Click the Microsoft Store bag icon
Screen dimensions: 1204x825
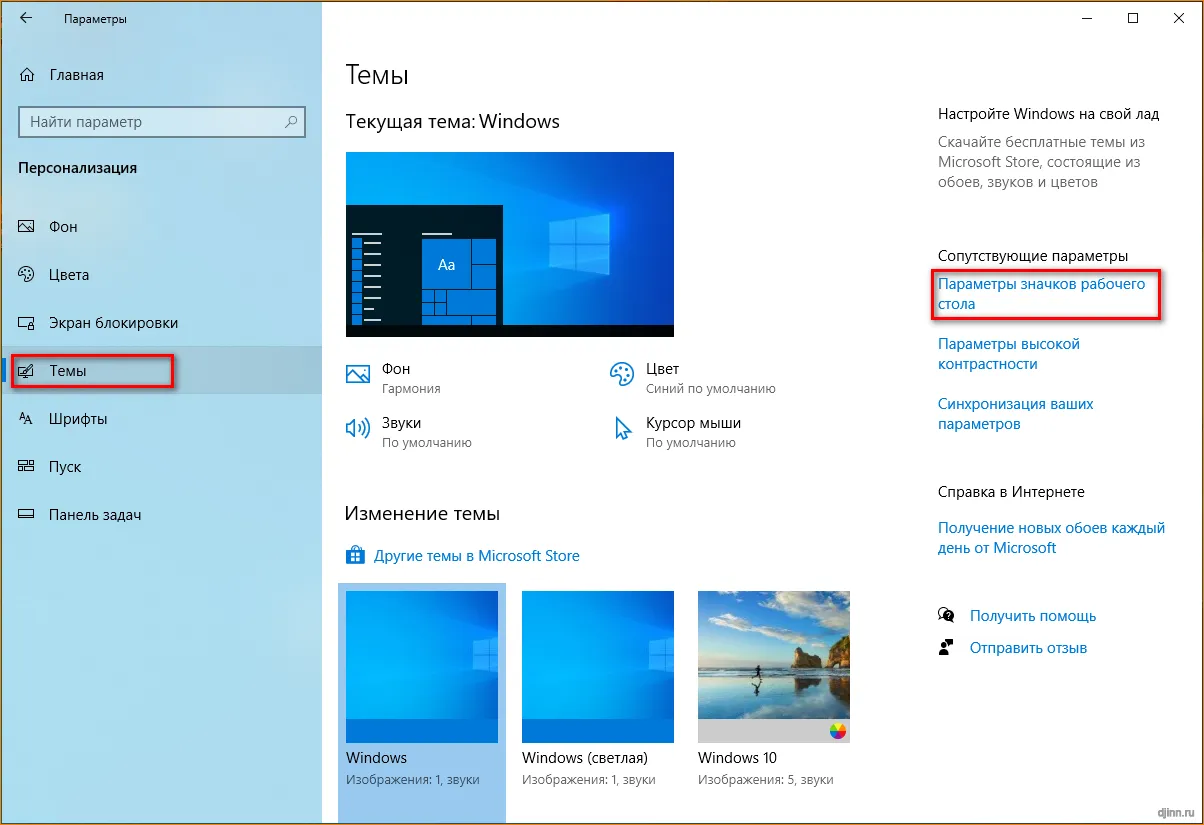(354, 555)
